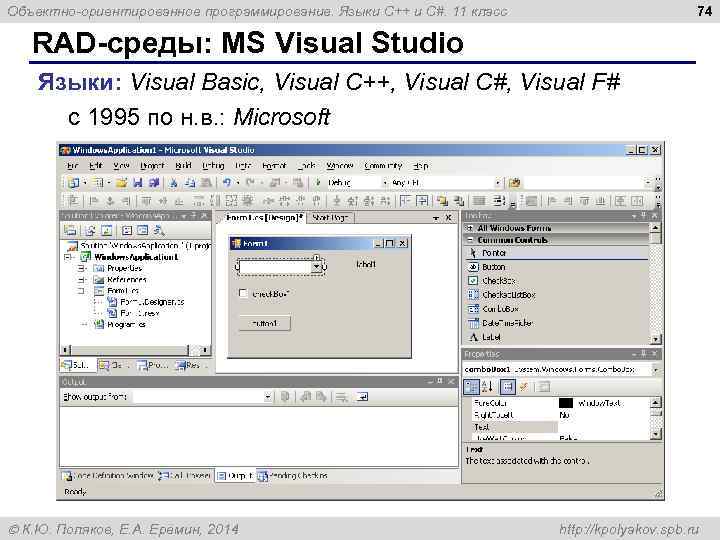
Task: Open the kpolyakov.spb.ru link
Action: [630, 529]
